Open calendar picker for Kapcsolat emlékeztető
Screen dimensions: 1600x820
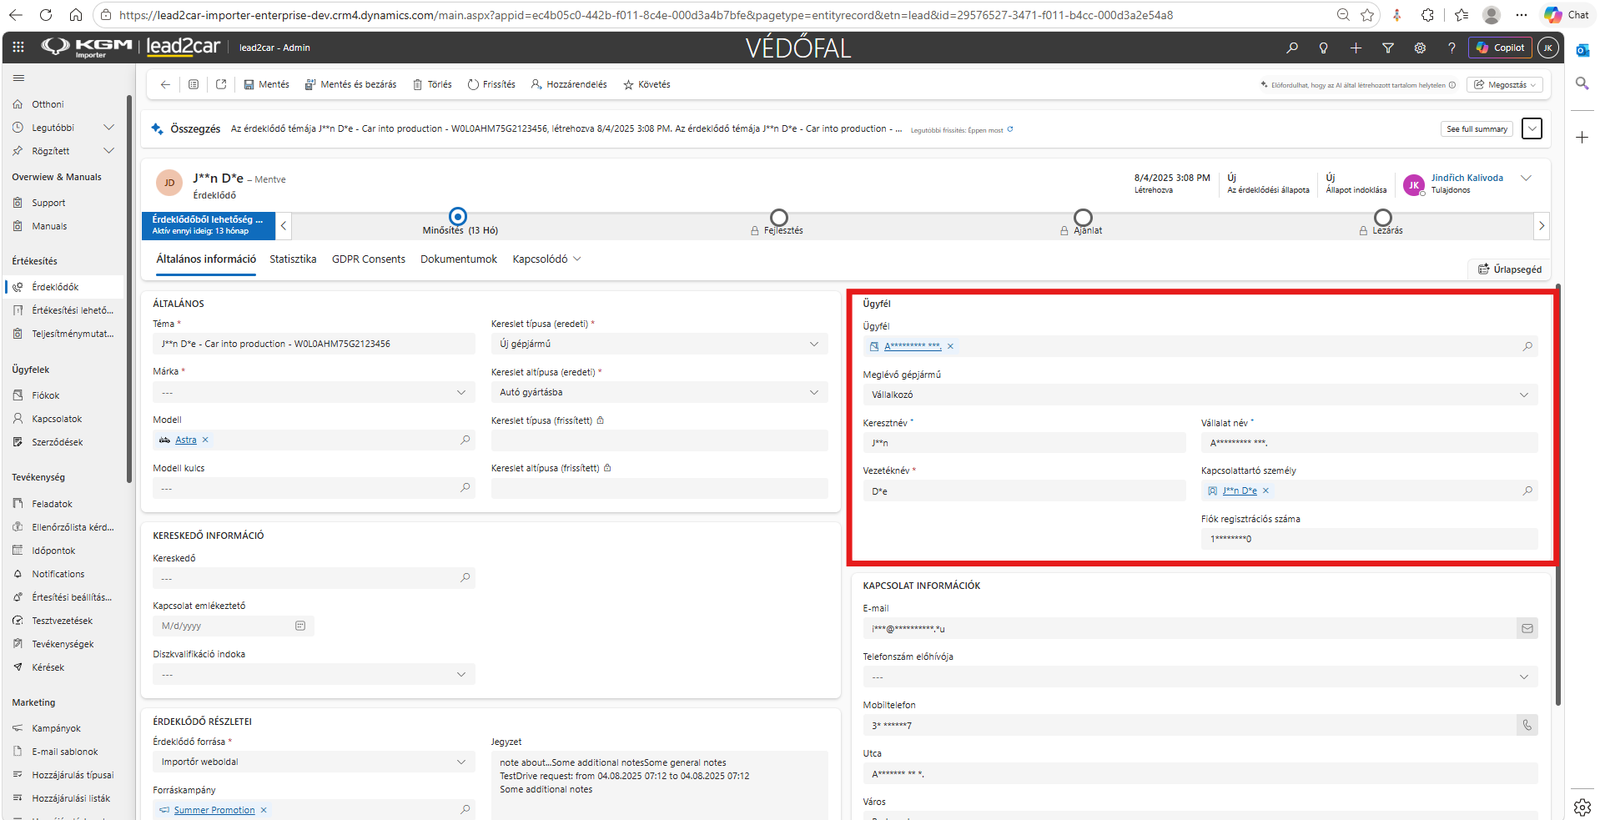point(300,626)
